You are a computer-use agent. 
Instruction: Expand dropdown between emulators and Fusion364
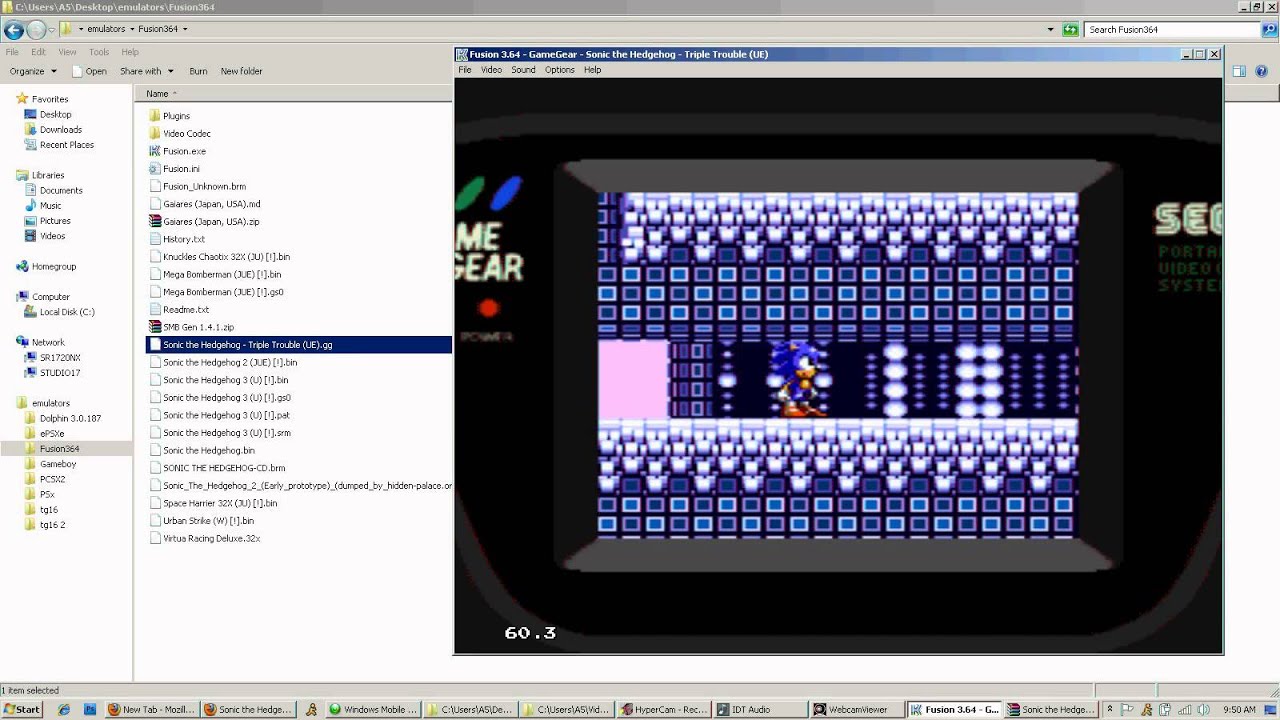click(x=132, y=29)
